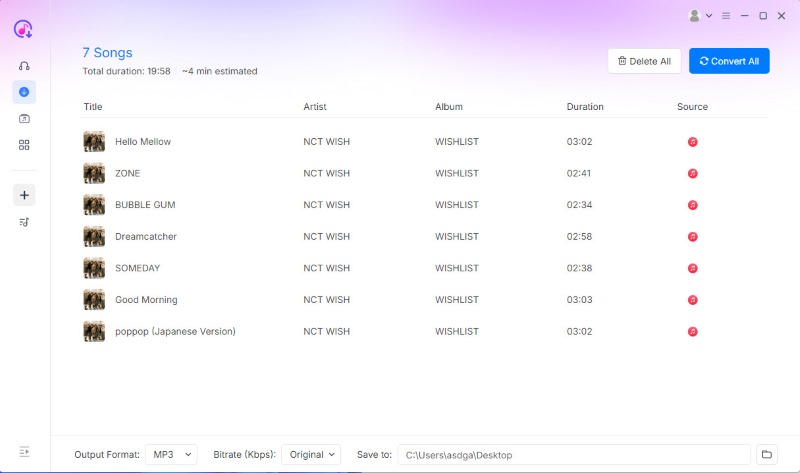Screen dimensions: 800x473
Task: Click the plus icon to add music
Action: pos(24,195)
